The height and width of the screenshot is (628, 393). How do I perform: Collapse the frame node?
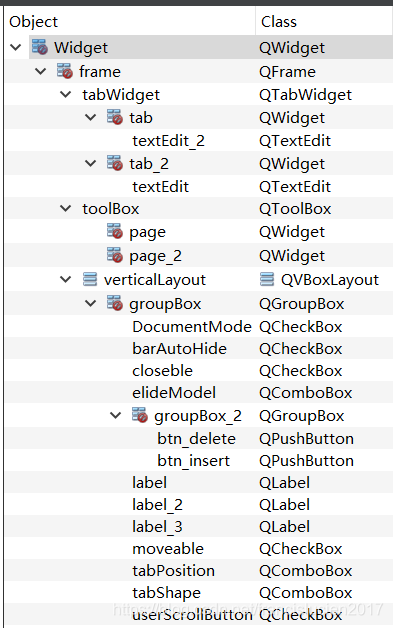point(40,72)
